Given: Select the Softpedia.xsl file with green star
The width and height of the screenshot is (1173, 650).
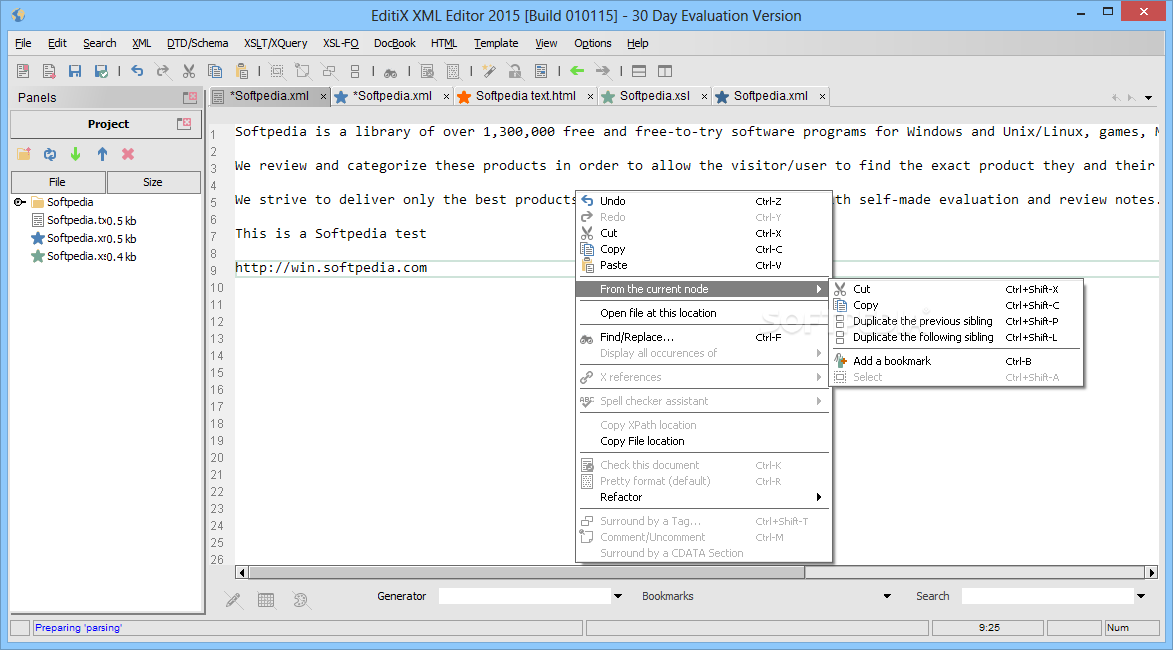Looking at the screenshot, I should (x=84, y=257).
